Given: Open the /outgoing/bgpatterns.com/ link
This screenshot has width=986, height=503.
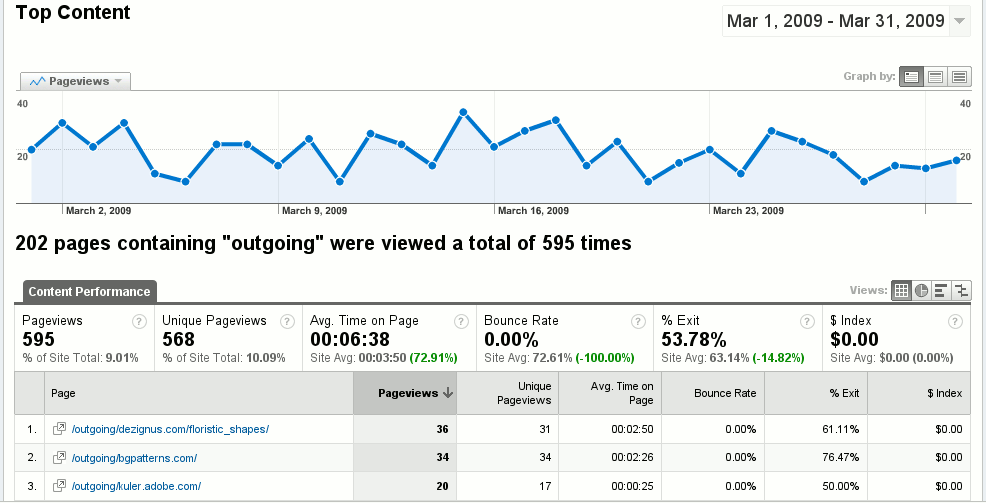Looking at the screenshot, I should (x=134, y=458).
